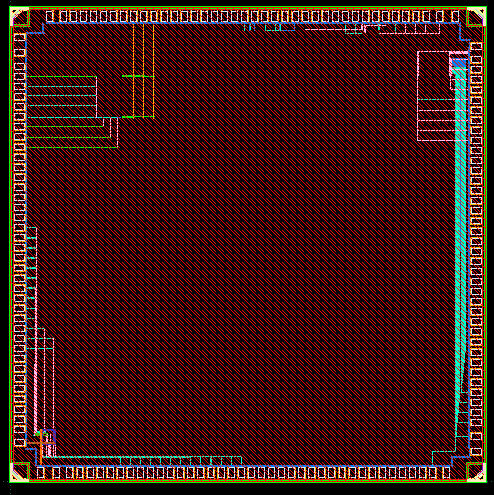Select the orange dashed vertical wires at upper left

143,71
